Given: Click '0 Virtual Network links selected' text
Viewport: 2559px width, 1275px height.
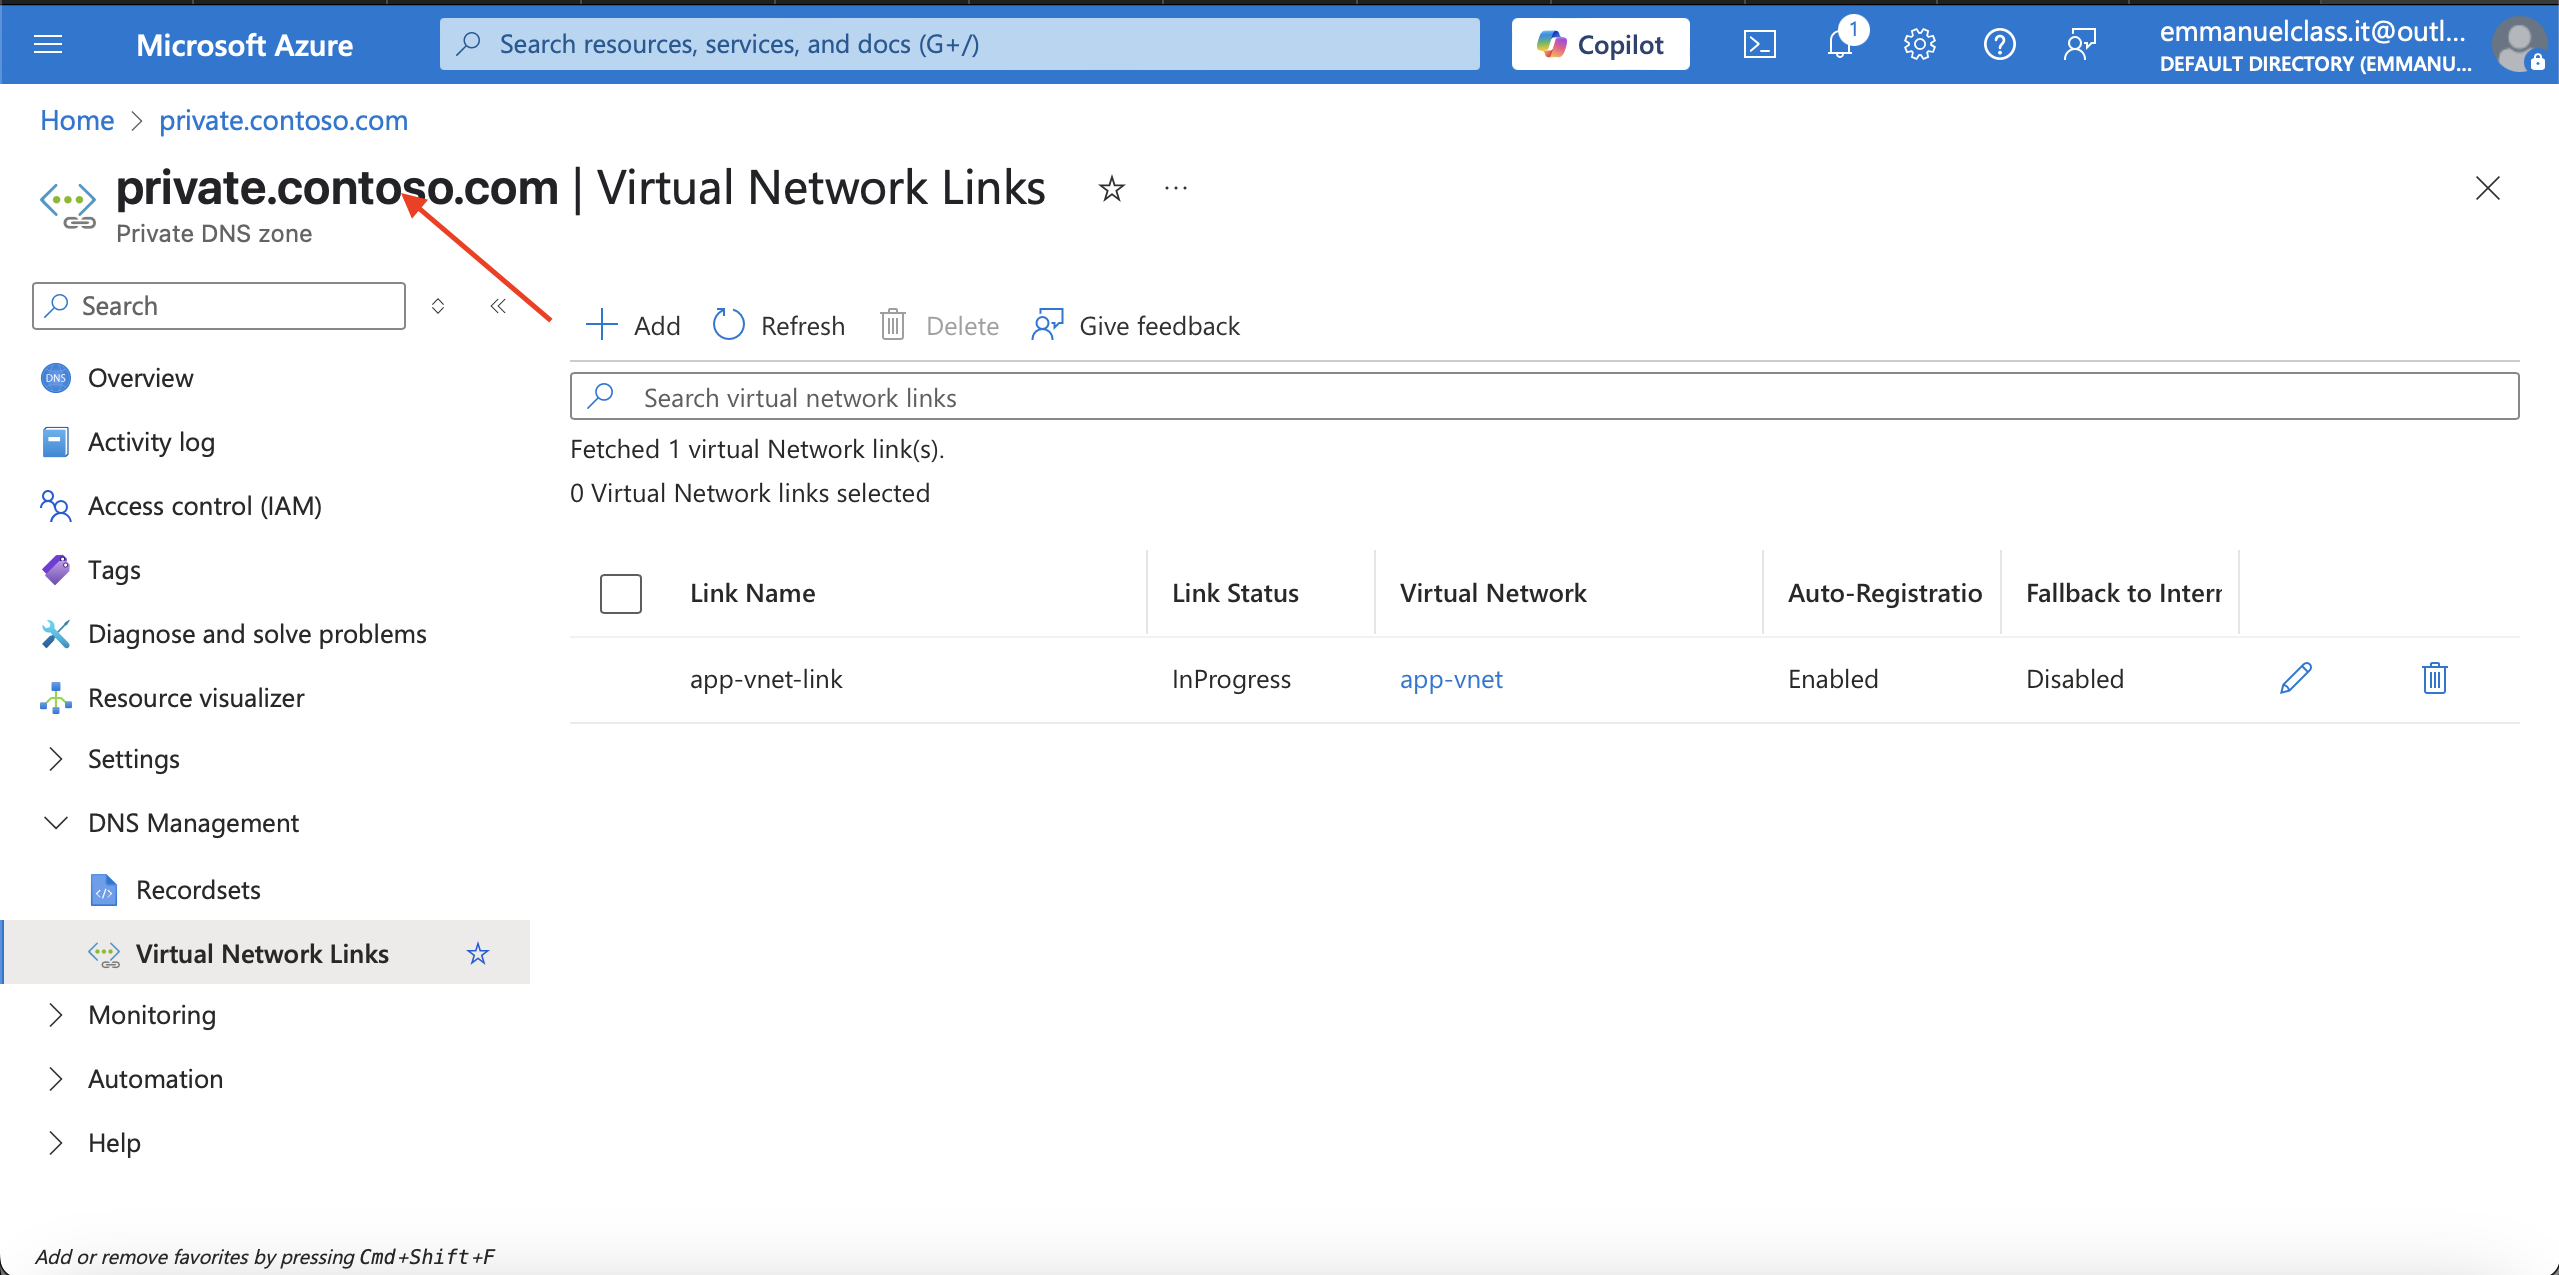Looking at the screenshot, I should [x=750, y=493].
